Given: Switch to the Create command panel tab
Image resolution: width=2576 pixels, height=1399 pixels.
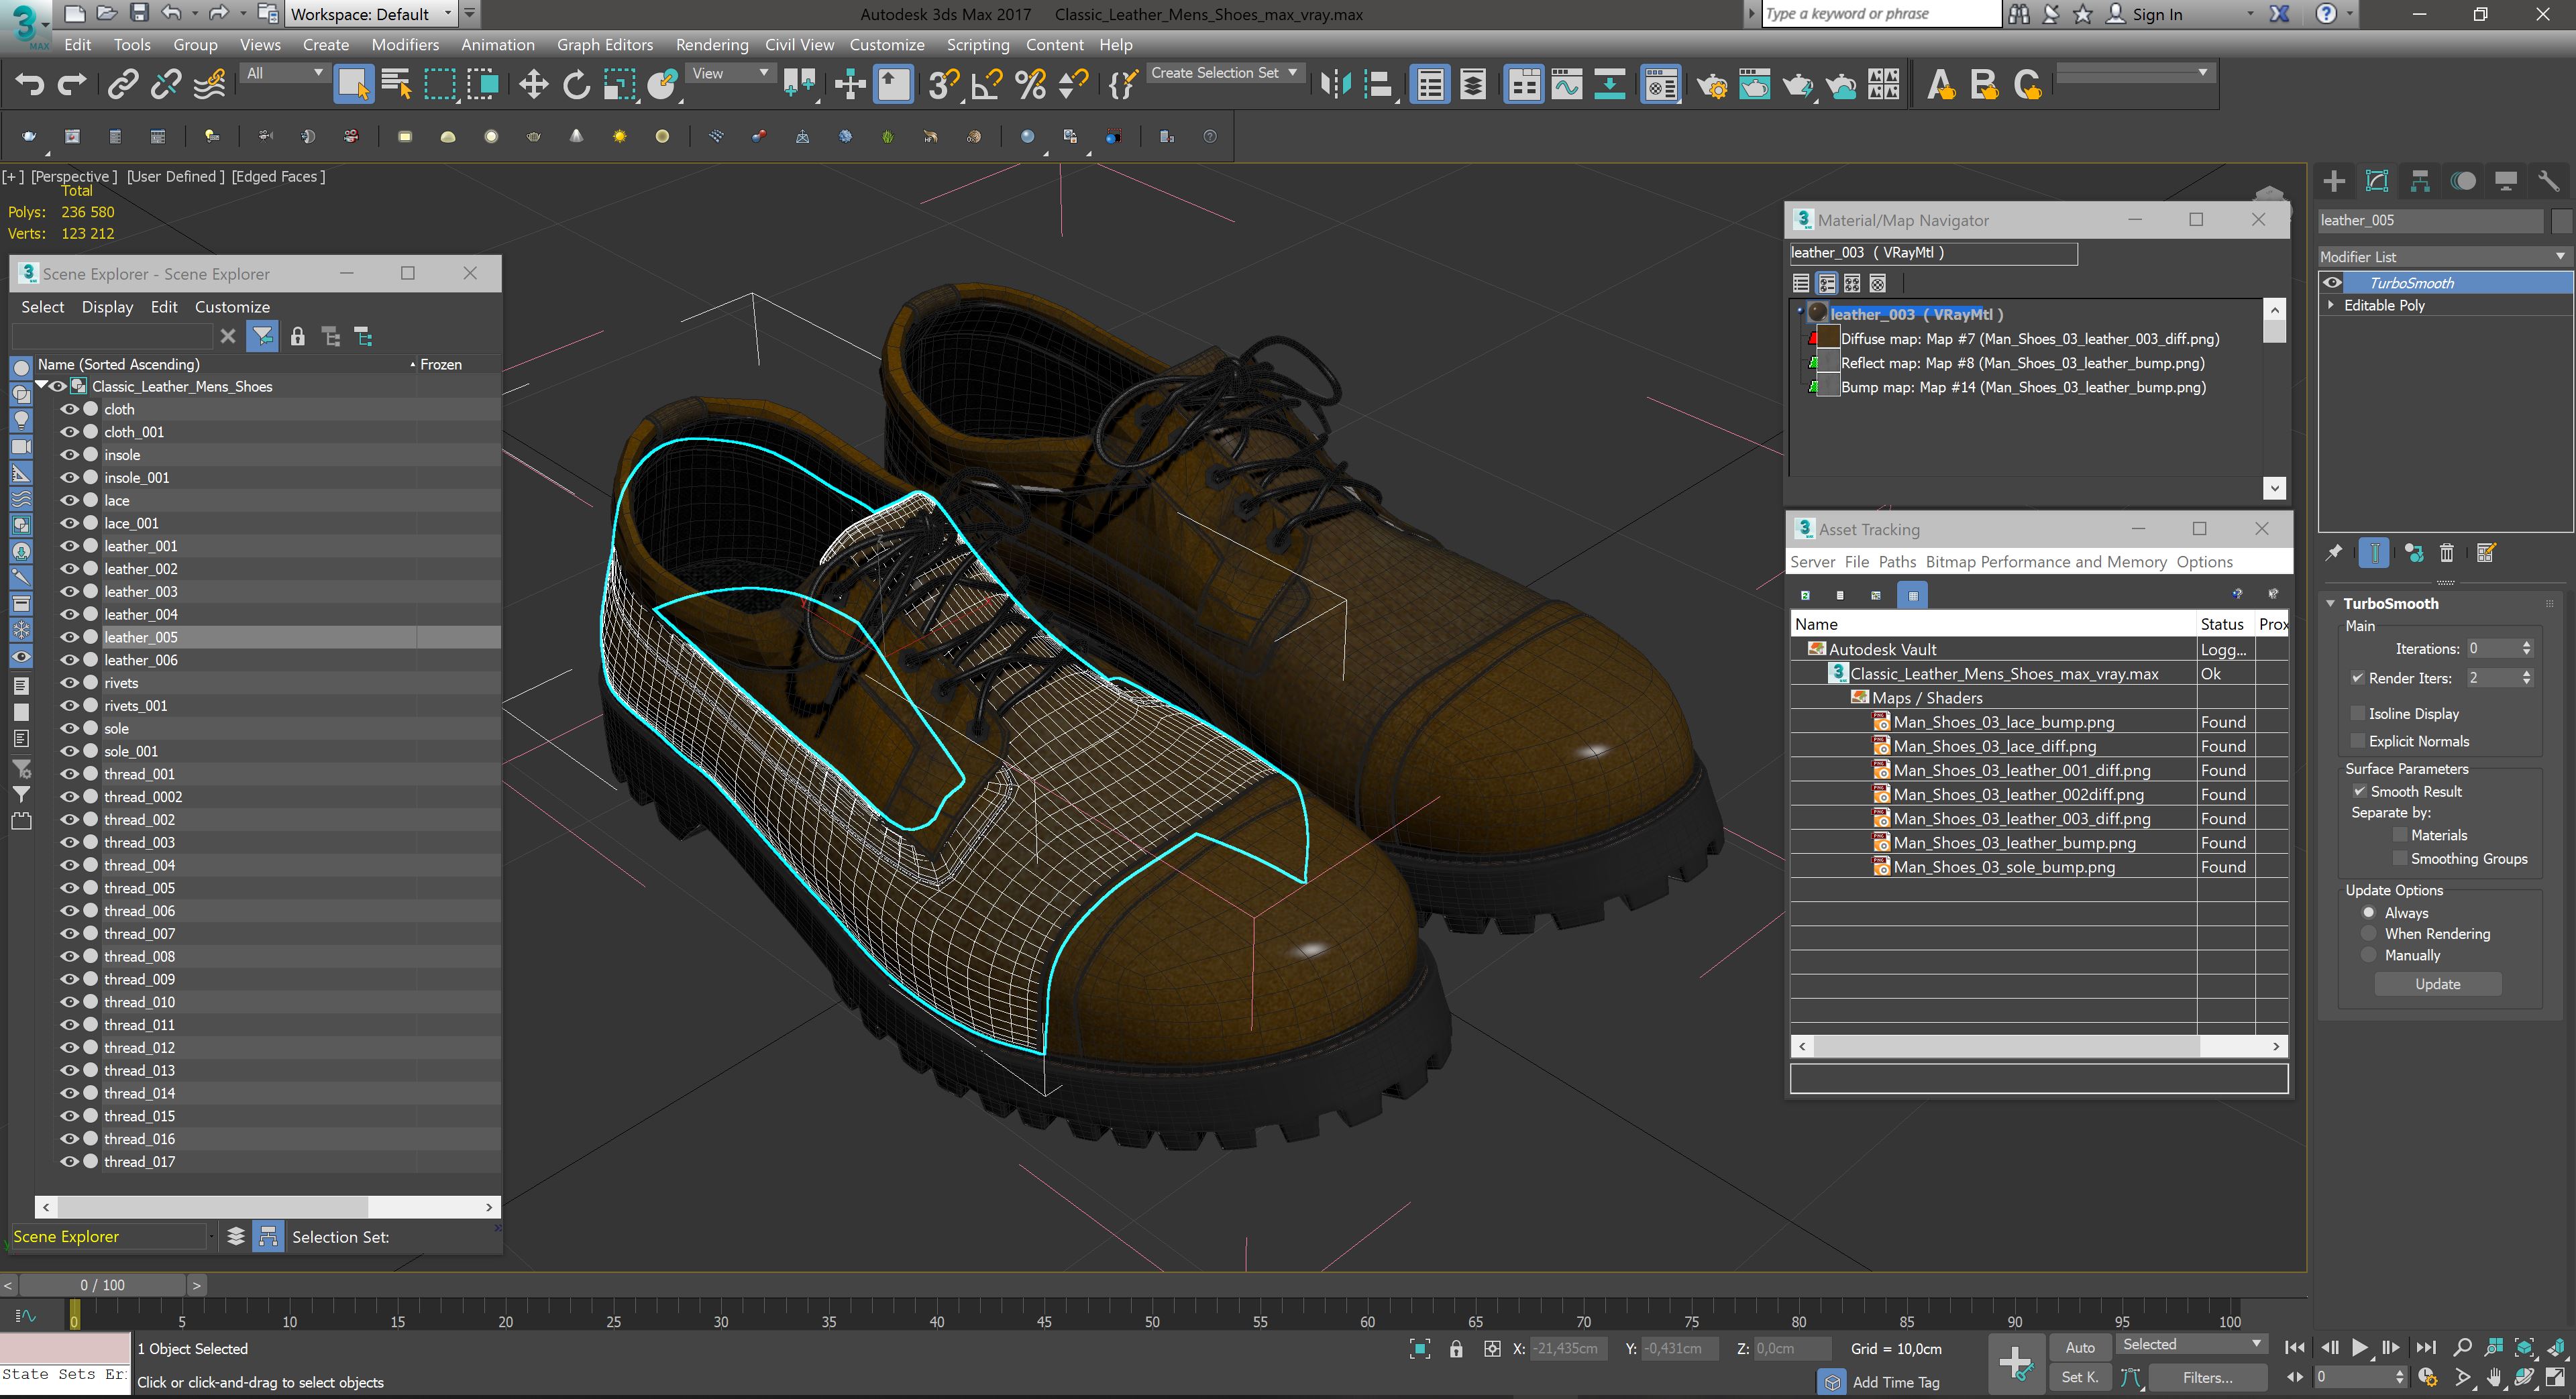Looking at the screenshot, I should pyautogui.click(x=2334, y=181).
